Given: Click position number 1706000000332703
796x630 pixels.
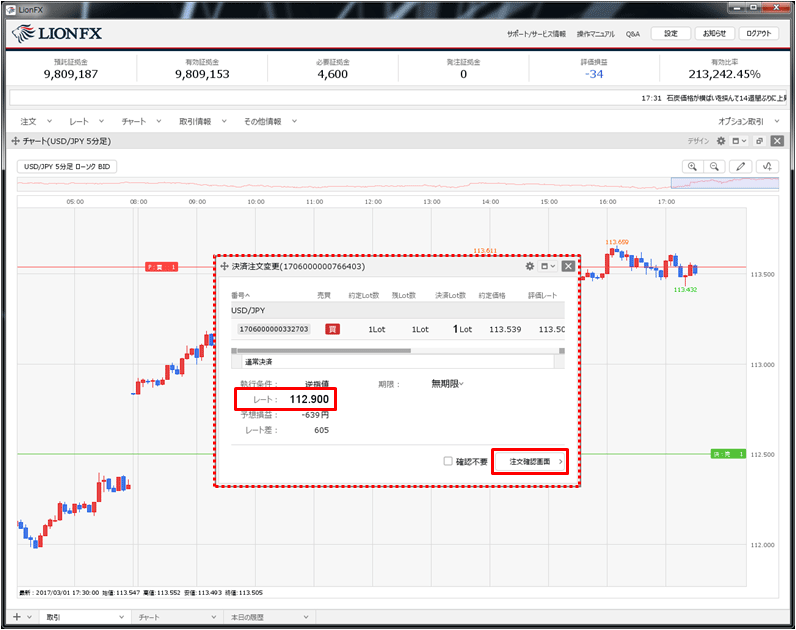Looking at the screenshot, I should pos(274,329).
